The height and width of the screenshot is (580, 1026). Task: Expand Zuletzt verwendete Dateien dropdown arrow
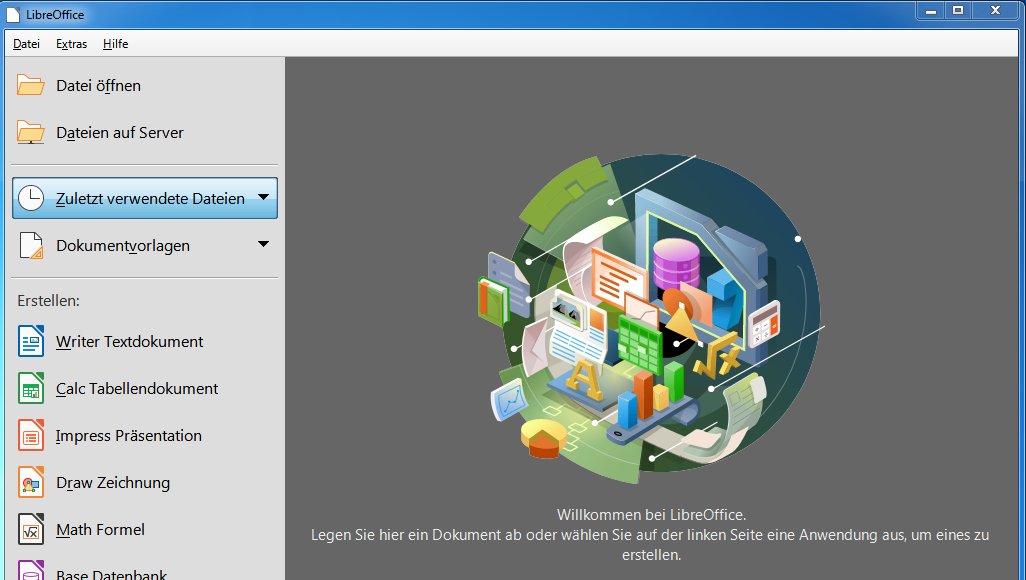click(263, 197)
